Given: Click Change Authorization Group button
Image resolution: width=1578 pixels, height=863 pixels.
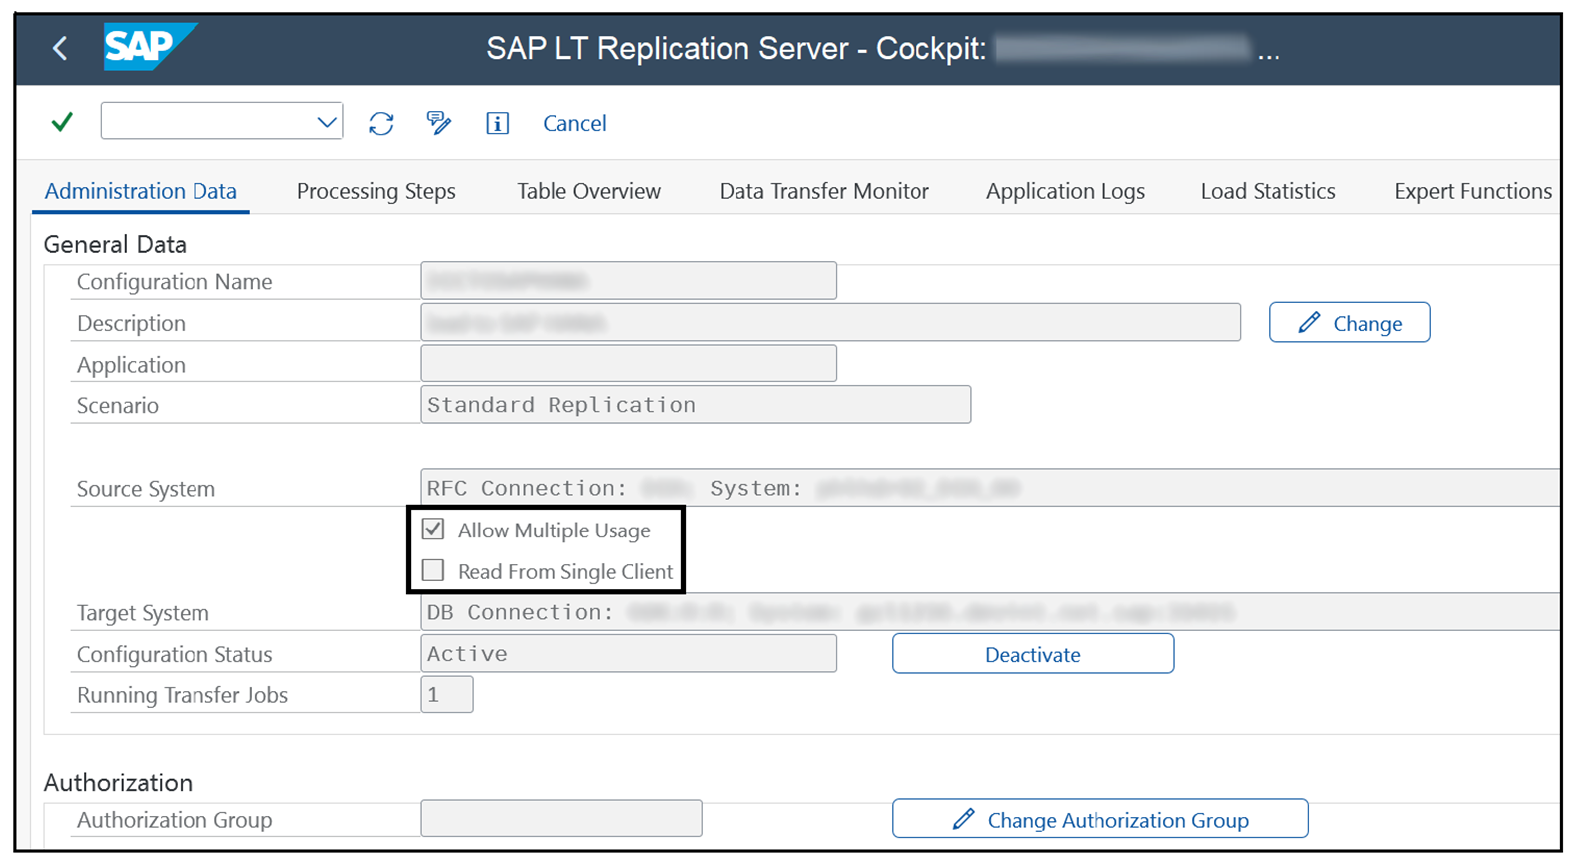Looking at the screenshot, I should pyautogui.click(x=1099, y=819).
